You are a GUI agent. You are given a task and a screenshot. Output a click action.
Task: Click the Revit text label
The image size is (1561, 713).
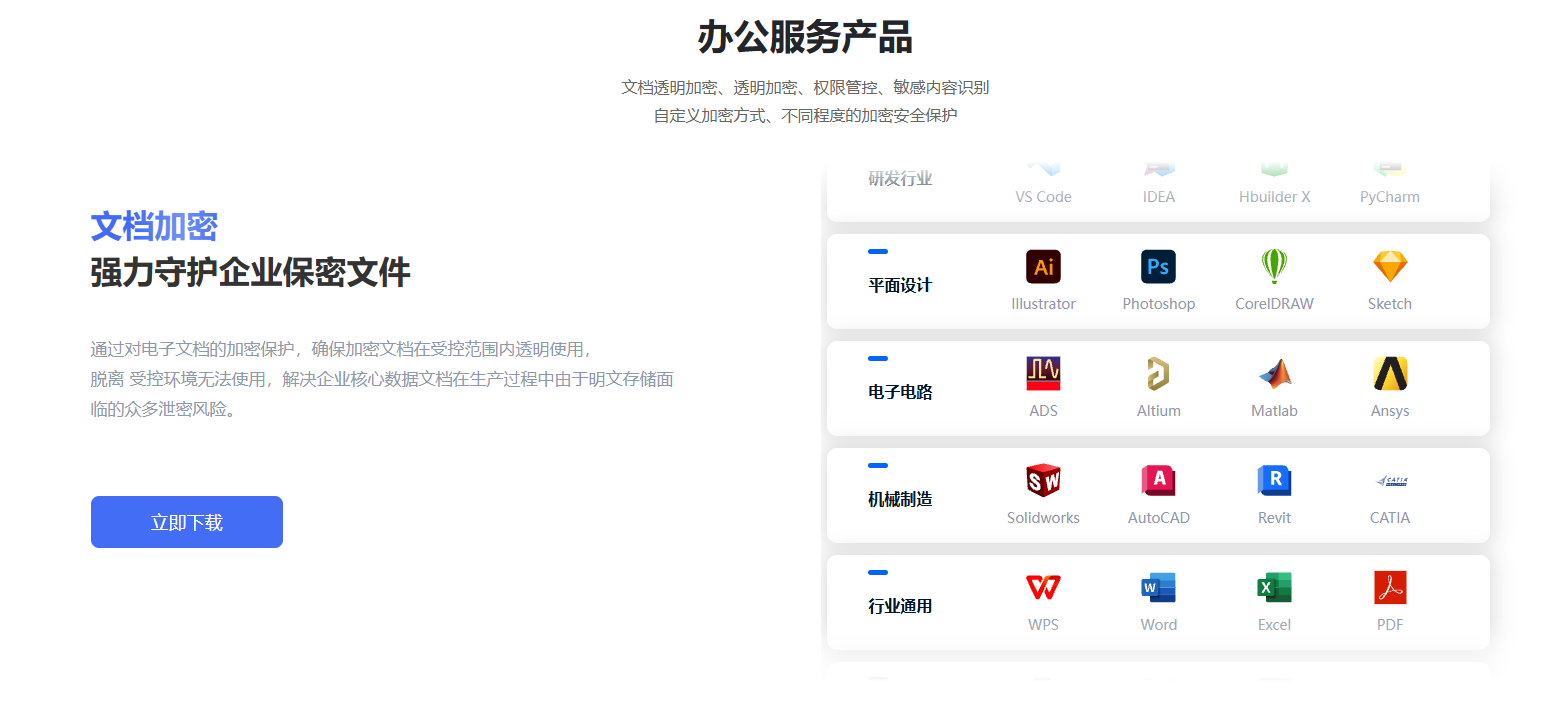tap(1274, 518)
